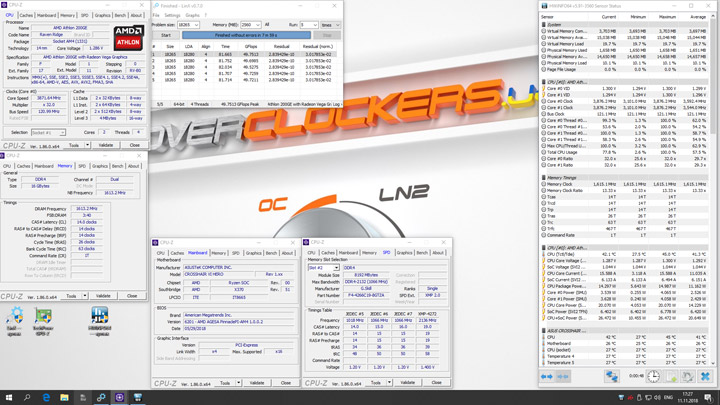Image resolution: width=720 pixels, height=405 pixels.
Task: Click Tools button in CPU-Z SPD window
Action: click(376, 382)
